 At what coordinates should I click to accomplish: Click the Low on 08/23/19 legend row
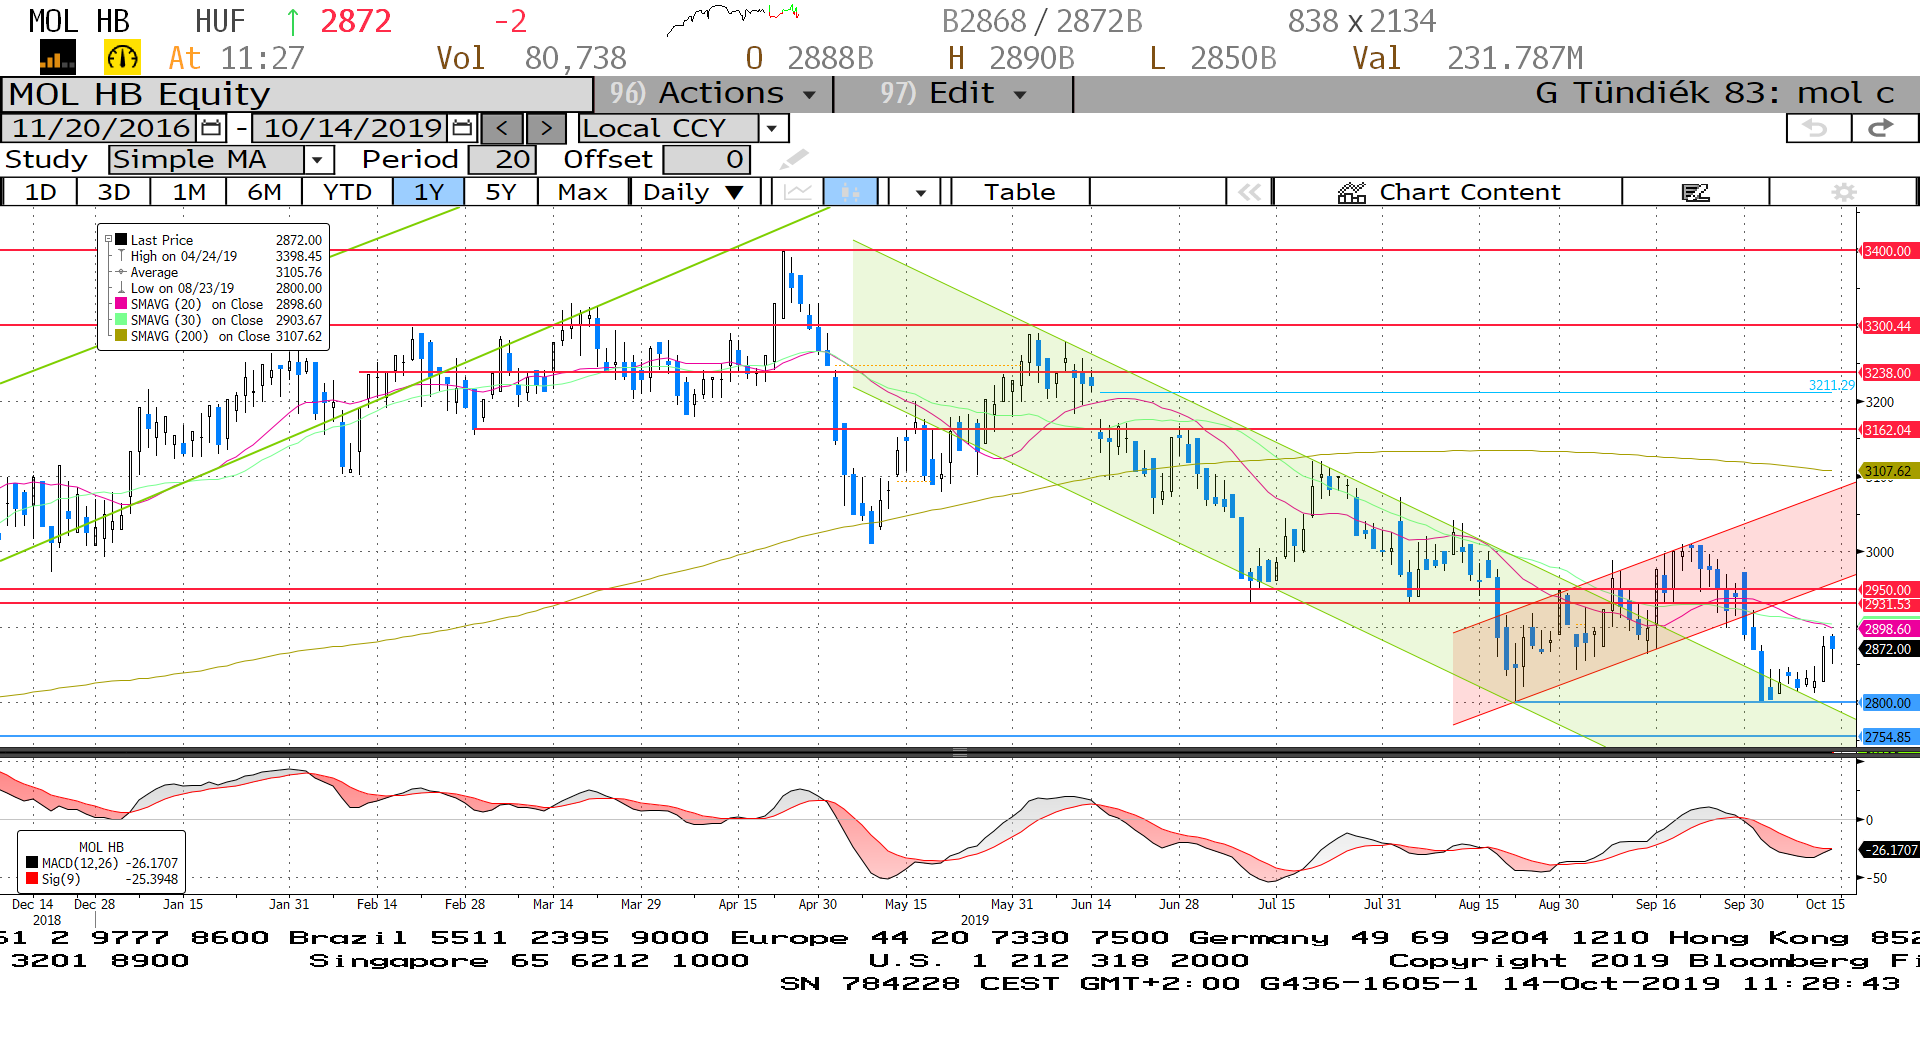coord(219,288)
